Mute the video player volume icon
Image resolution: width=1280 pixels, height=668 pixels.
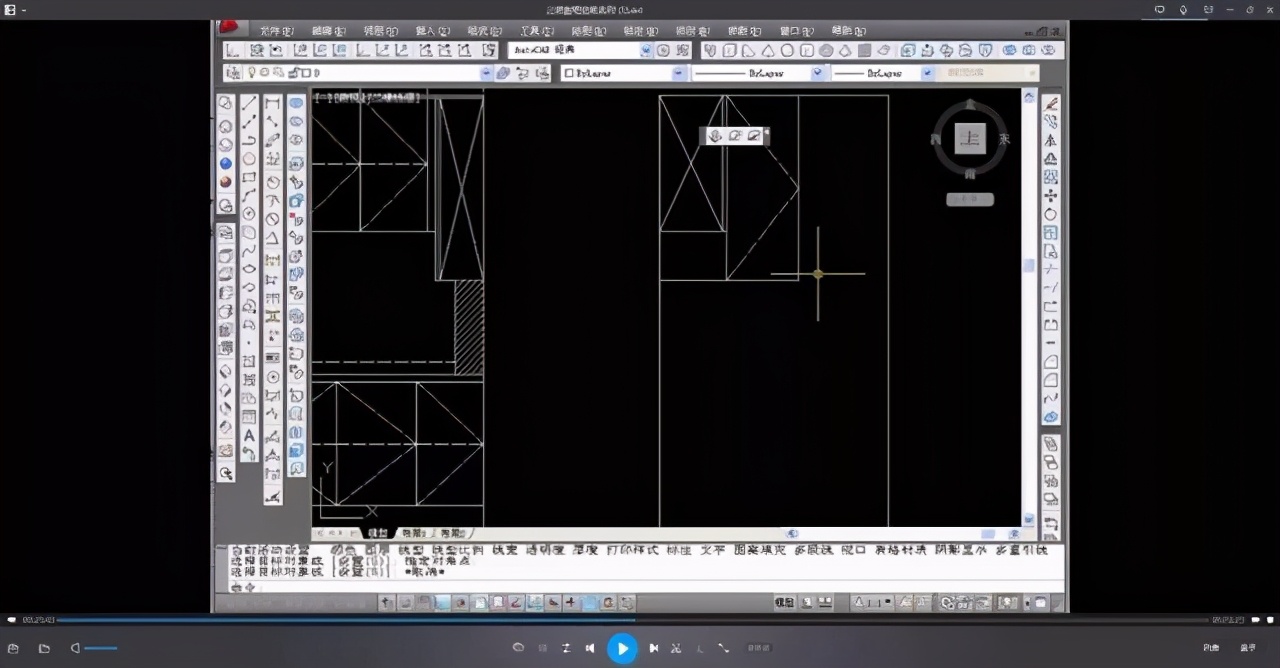75,648
